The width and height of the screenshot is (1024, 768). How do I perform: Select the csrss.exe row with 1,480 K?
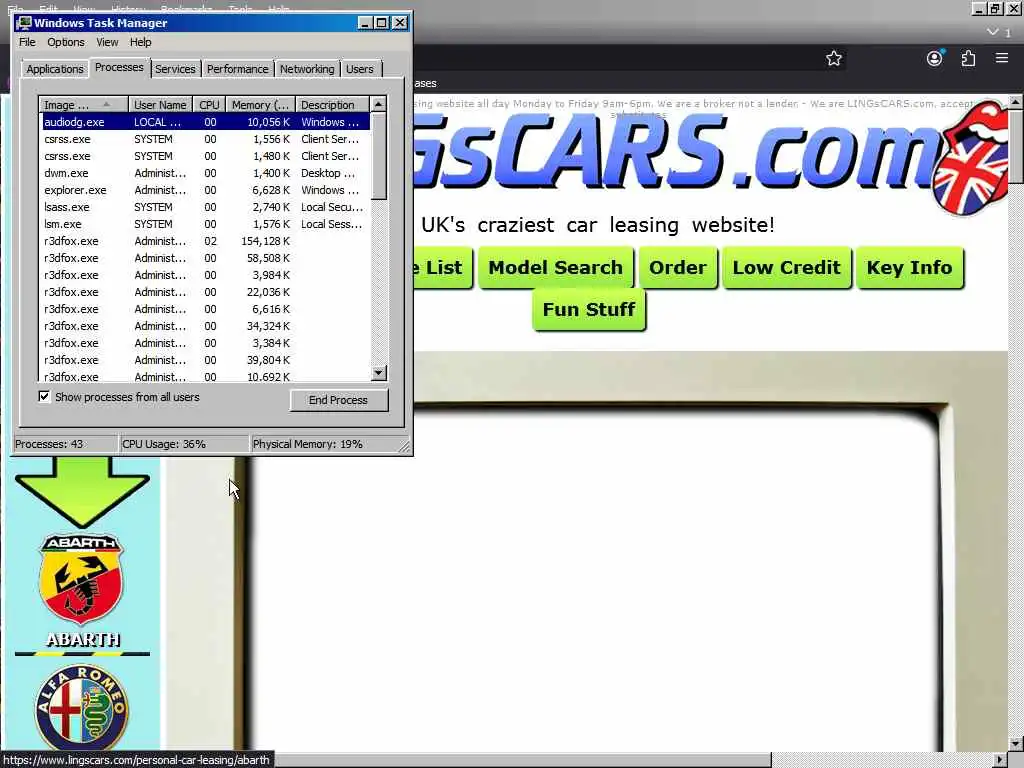click(x=204, y=156)
